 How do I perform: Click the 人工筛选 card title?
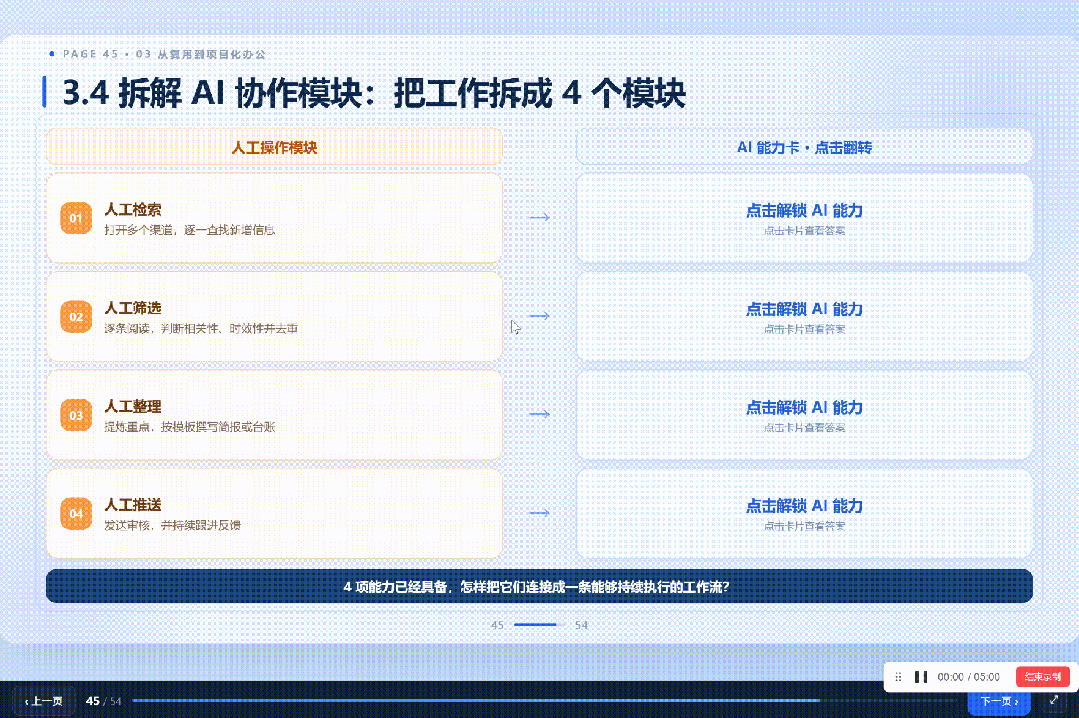(133, 308)
